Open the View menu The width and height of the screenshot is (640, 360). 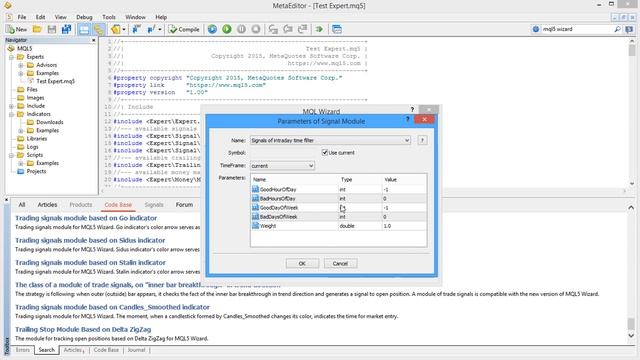[x=60, y=17]
